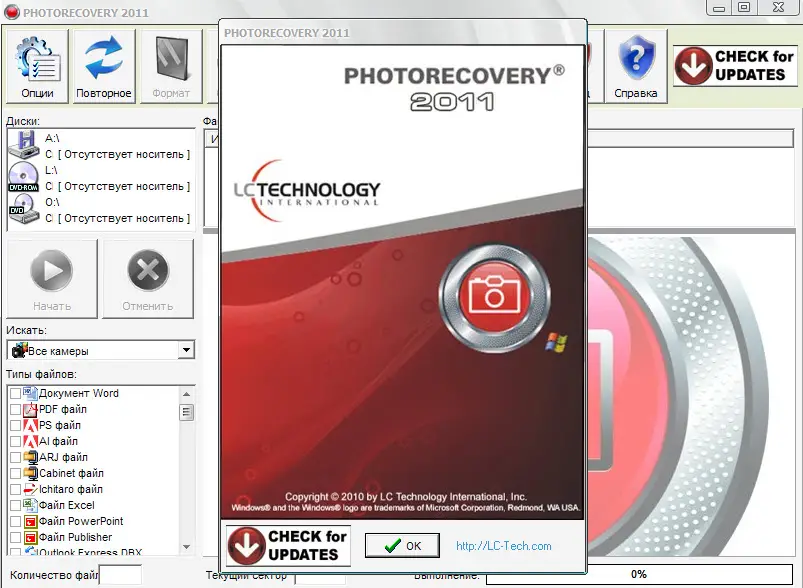Screen dimensions: 803x588
Task: Click the Начать play button
Action: (52, 279)
